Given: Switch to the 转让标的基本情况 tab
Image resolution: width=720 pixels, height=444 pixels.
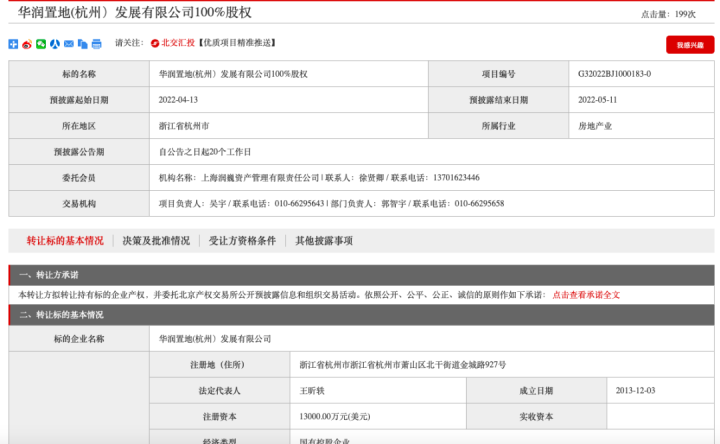Looking at the screenshot, I should (65, 241).
